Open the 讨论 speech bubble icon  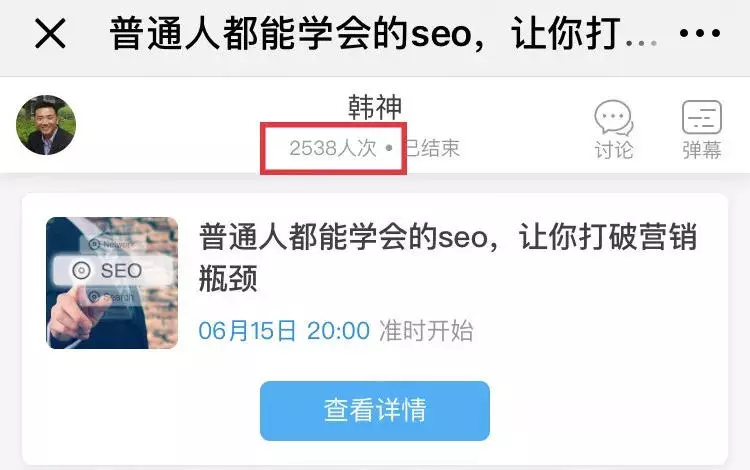pyautogui.click(x=614, y=118)
